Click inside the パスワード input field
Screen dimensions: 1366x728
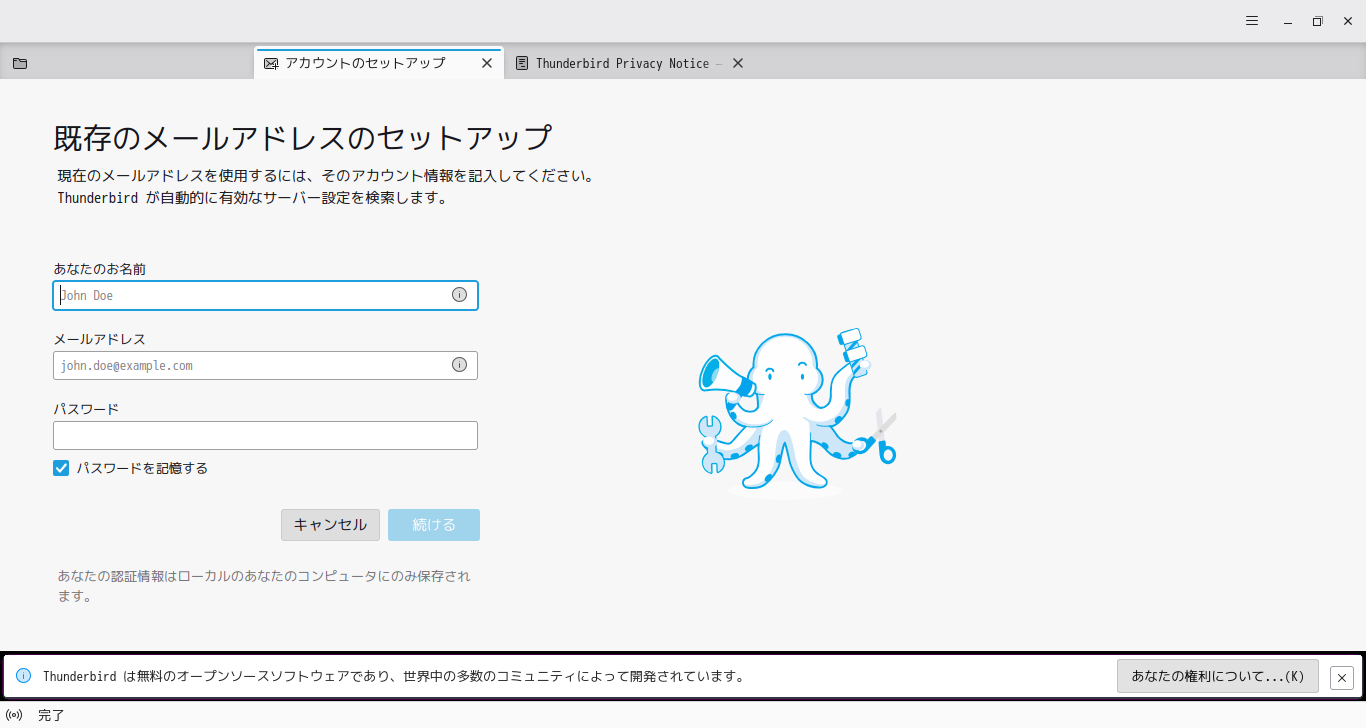click(x=265, y=434)
